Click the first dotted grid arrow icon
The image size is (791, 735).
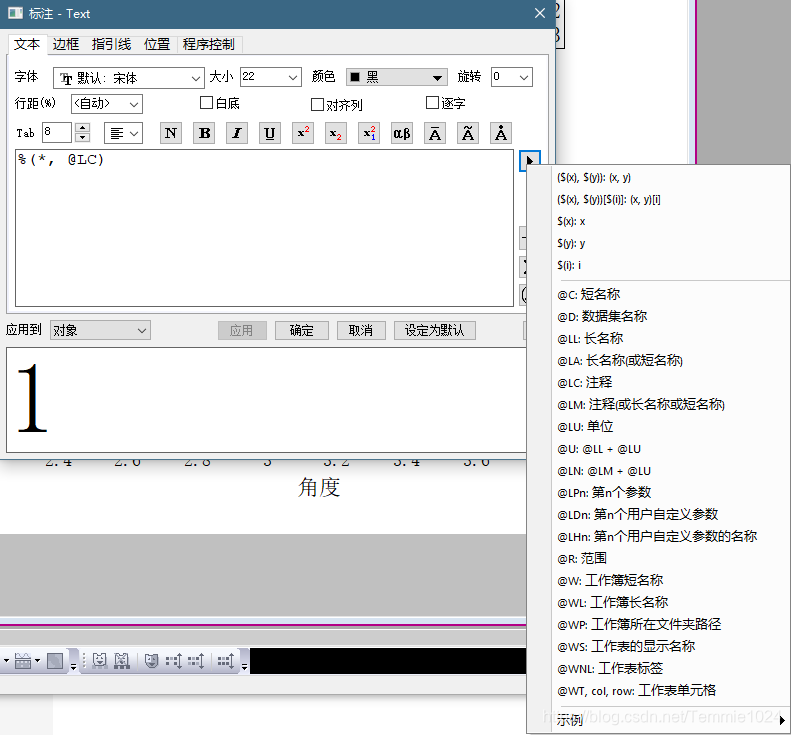coord(174,660)
